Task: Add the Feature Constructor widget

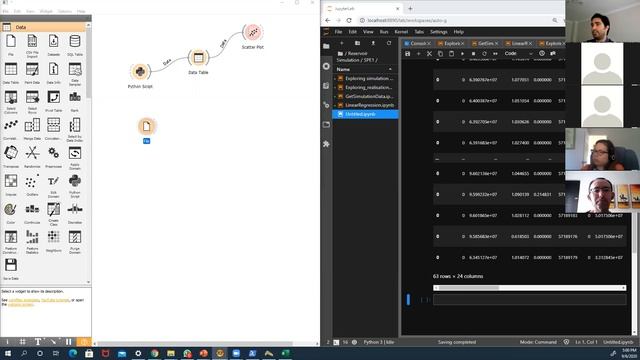Action: coord(11,242)
